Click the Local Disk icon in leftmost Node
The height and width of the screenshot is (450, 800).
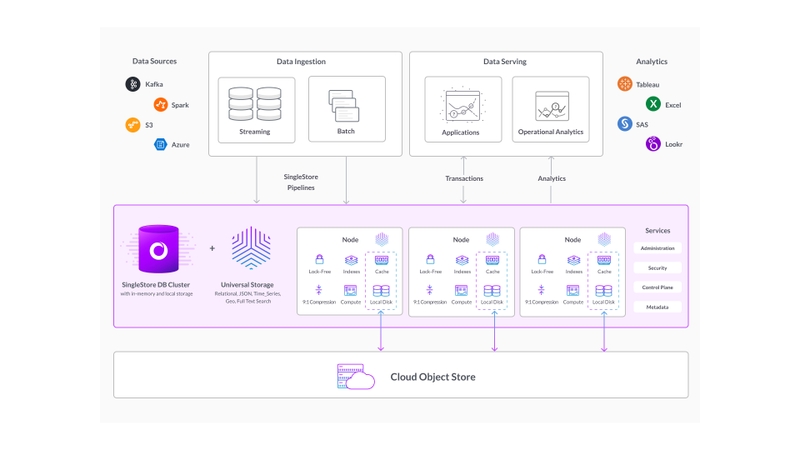381,291
